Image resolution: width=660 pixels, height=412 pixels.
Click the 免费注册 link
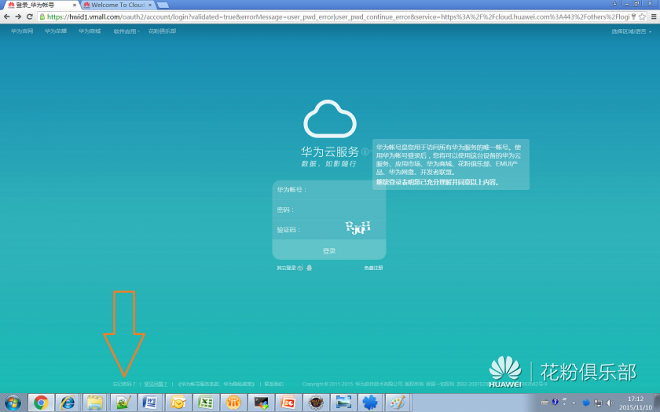[x=373, y=268]
